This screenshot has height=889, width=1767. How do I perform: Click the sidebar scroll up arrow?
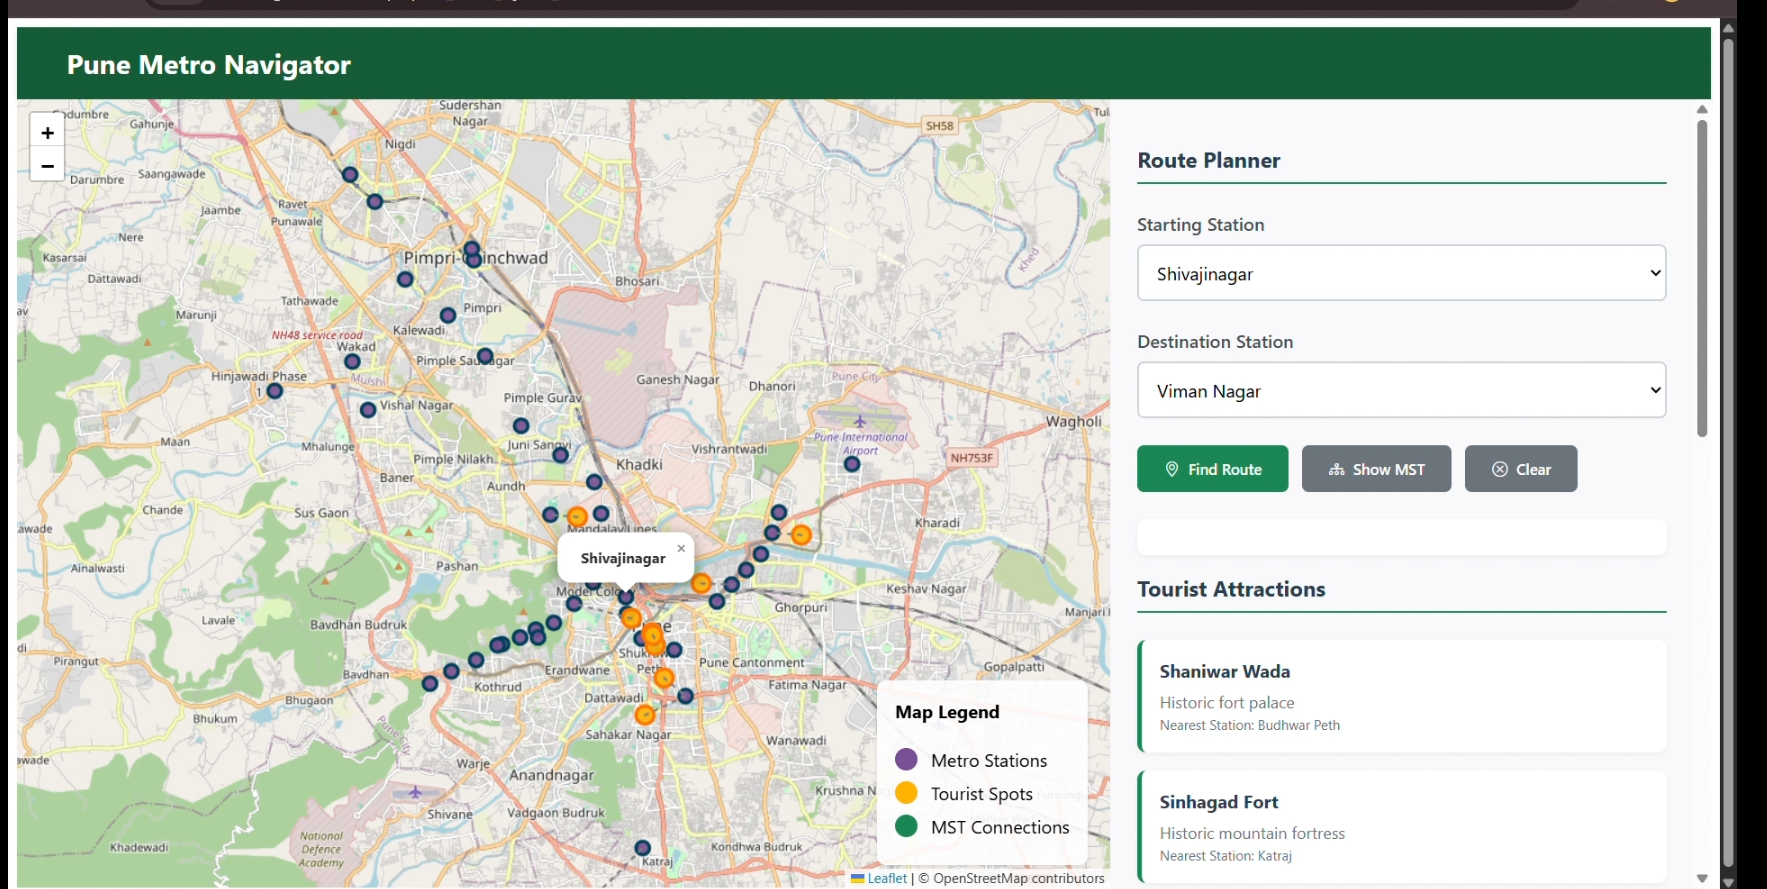(1702, 109)
